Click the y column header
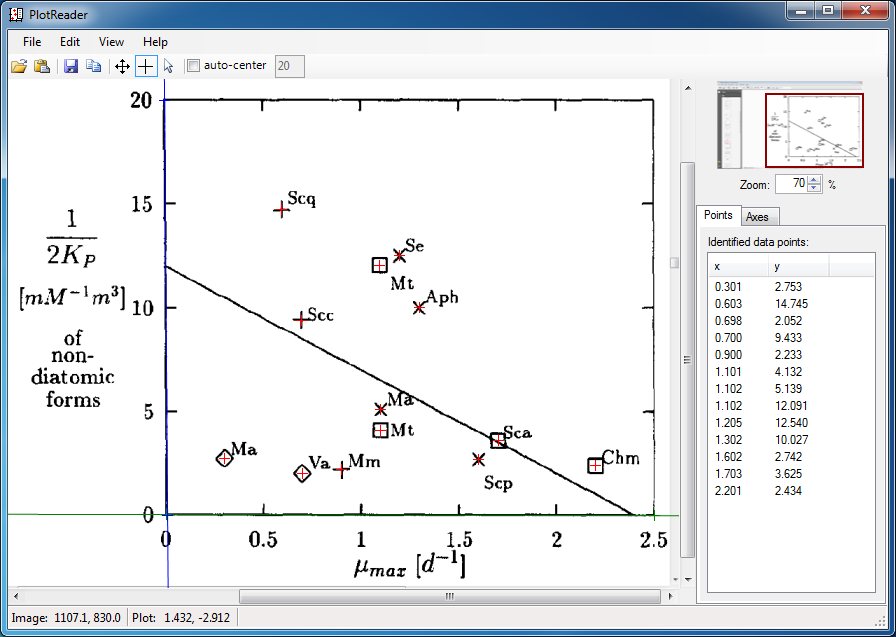The height and width of the screenshot is (637, 896). (798, 267)
